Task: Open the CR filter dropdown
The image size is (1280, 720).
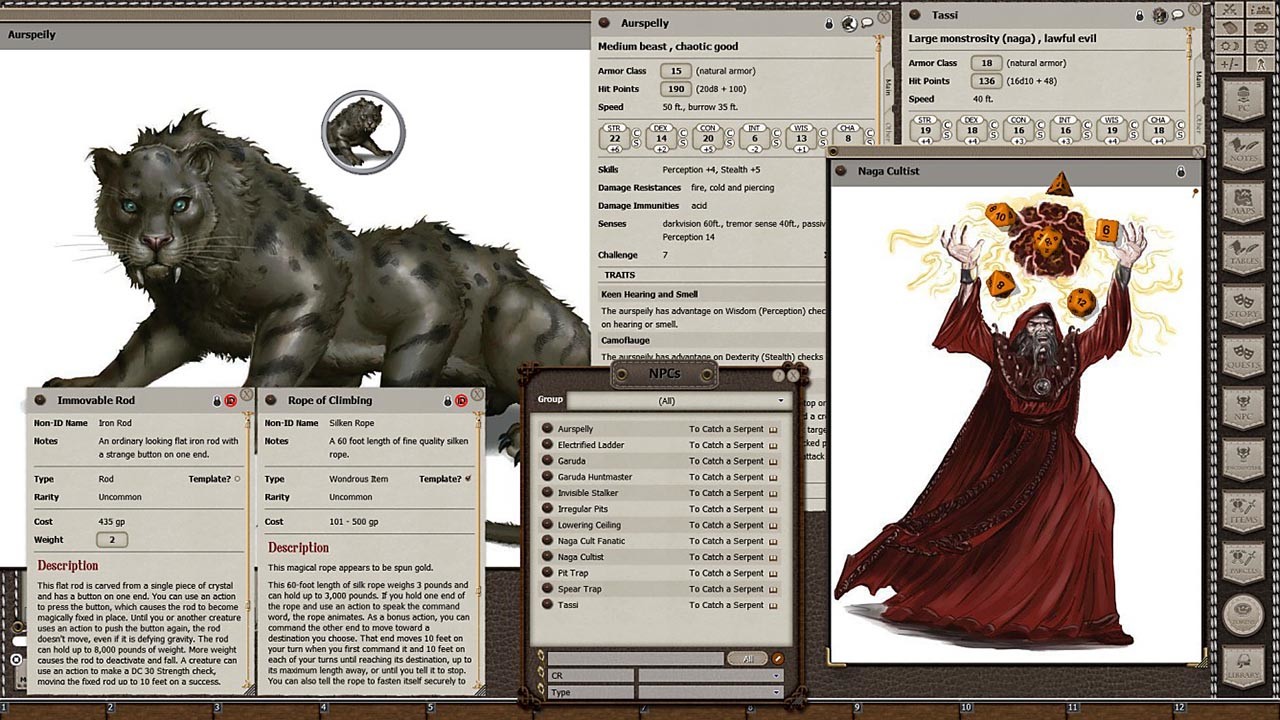Action: (776, 676)
